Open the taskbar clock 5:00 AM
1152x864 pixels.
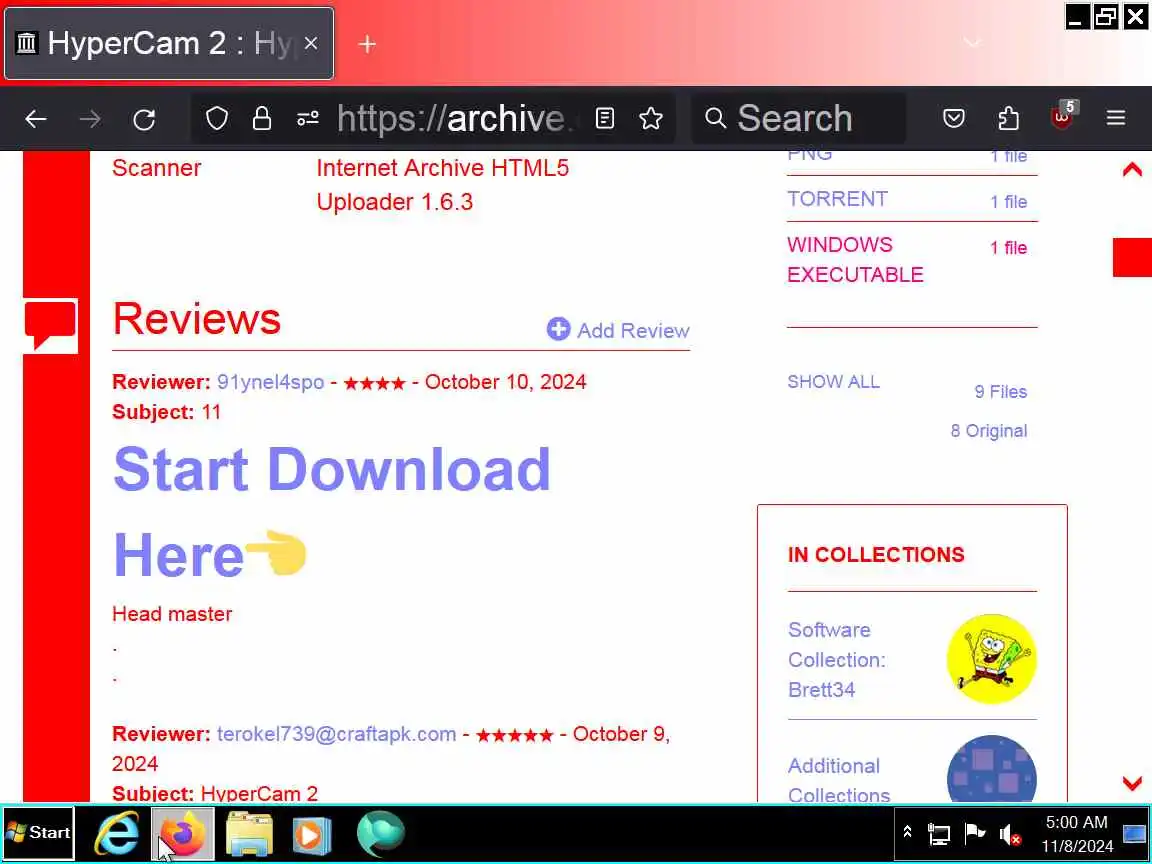tap(1076, 834)
